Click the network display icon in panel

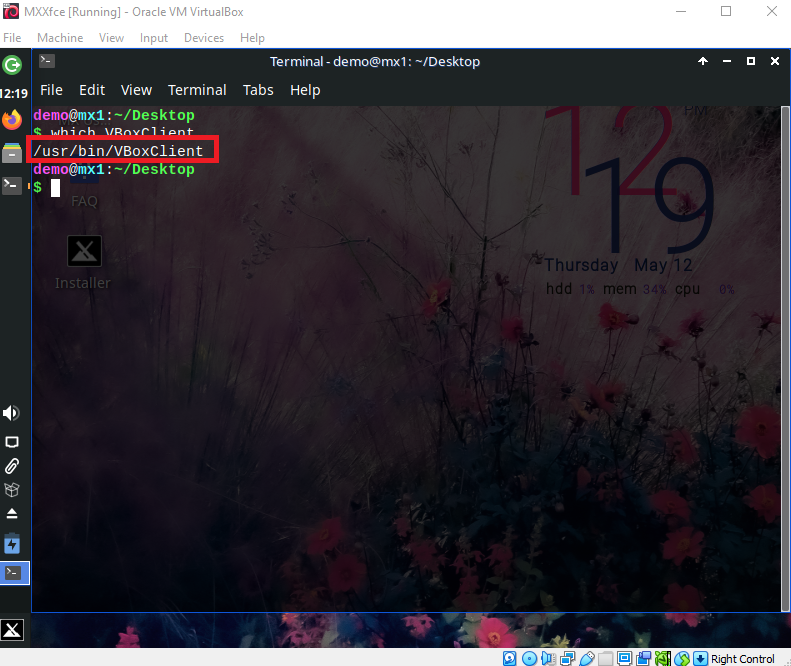(x=12, y=442)
